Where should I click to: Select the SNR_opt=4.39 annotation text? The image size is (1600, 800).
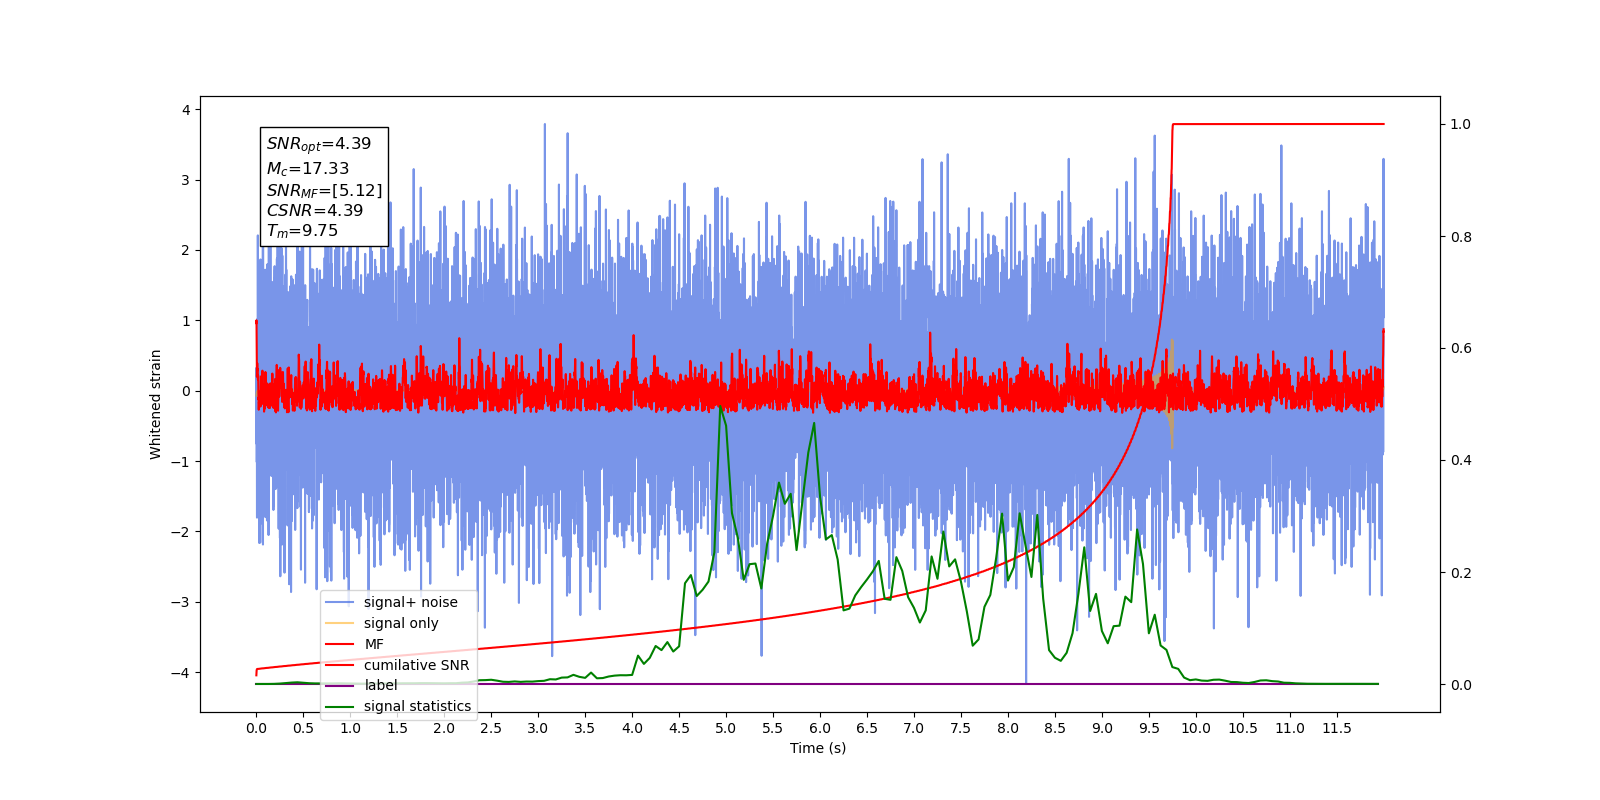point(319,144)
